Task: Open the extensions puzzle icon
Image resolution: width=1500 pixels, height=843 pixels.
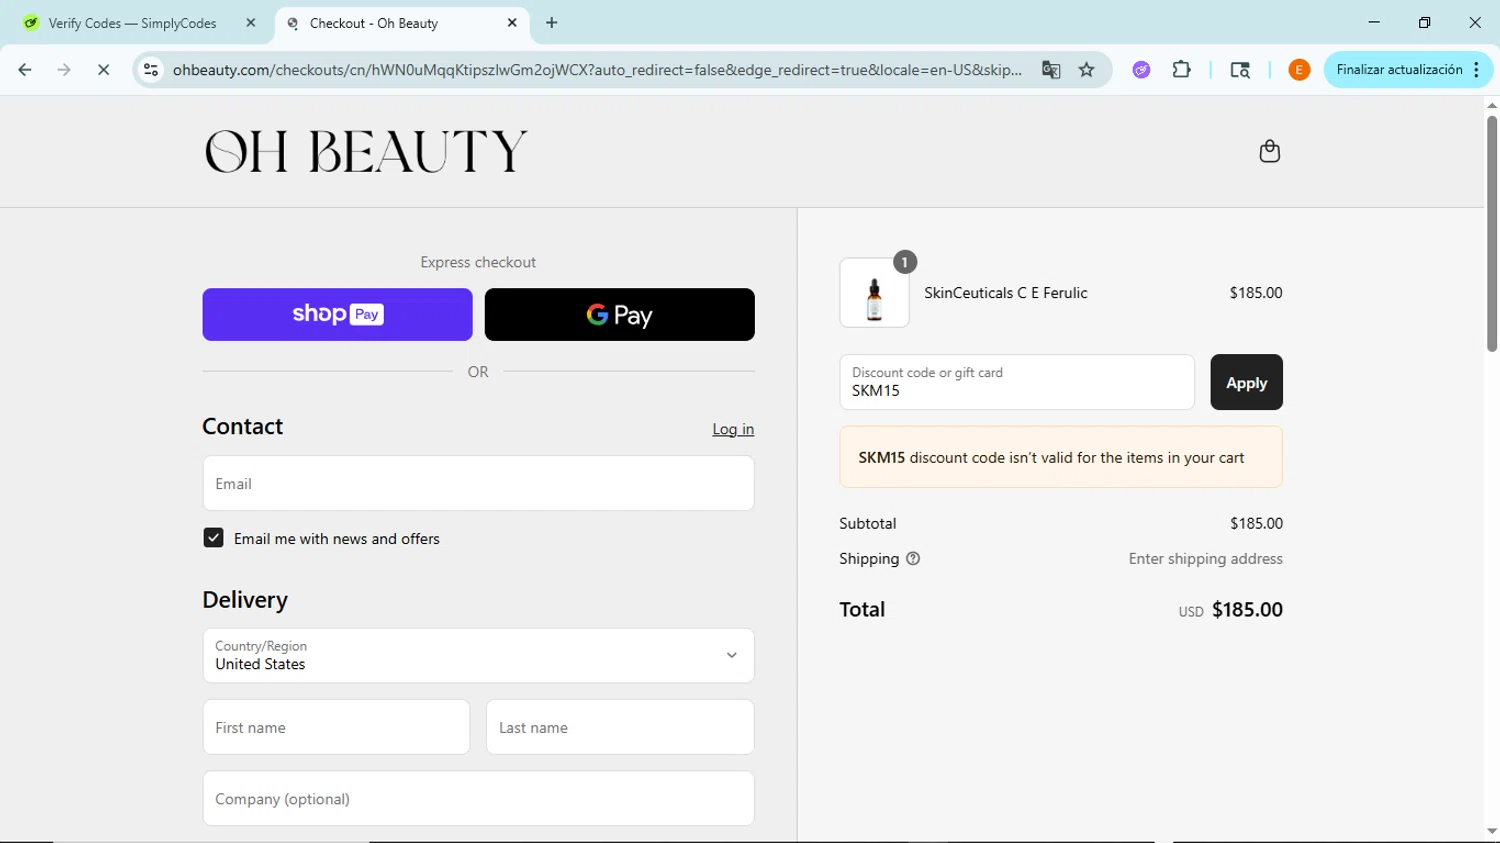Action: click(x=1181, y=70)
